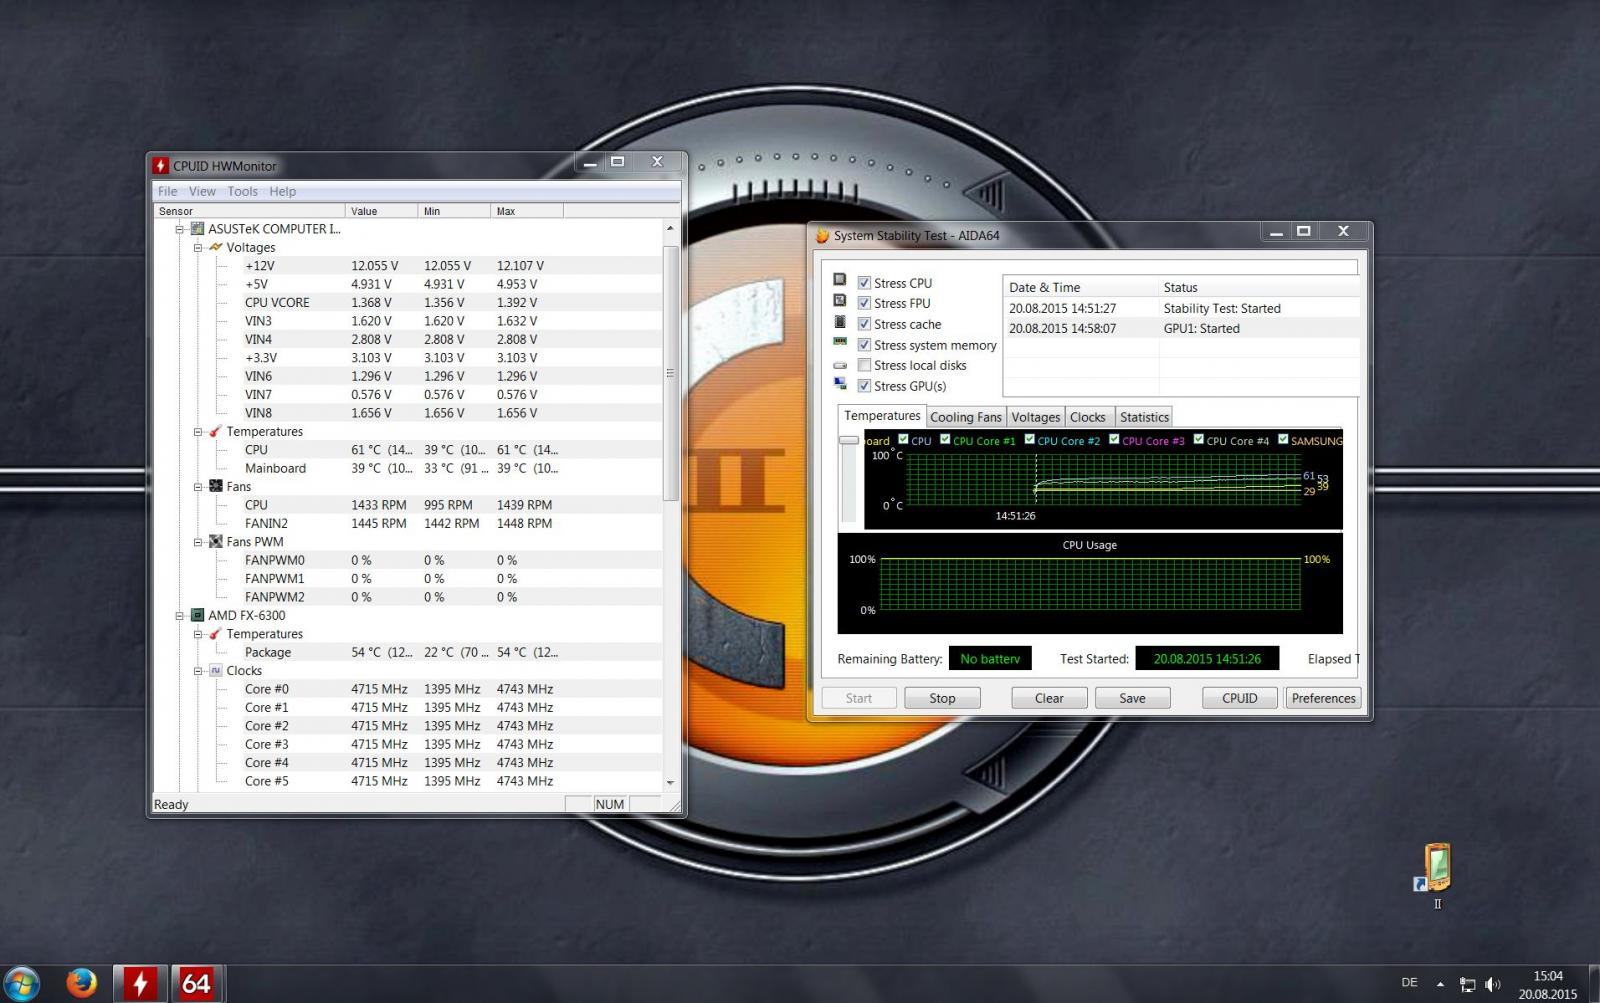Click thermometer icon of AMD FX-6300 Temperatures

[215, 634]
